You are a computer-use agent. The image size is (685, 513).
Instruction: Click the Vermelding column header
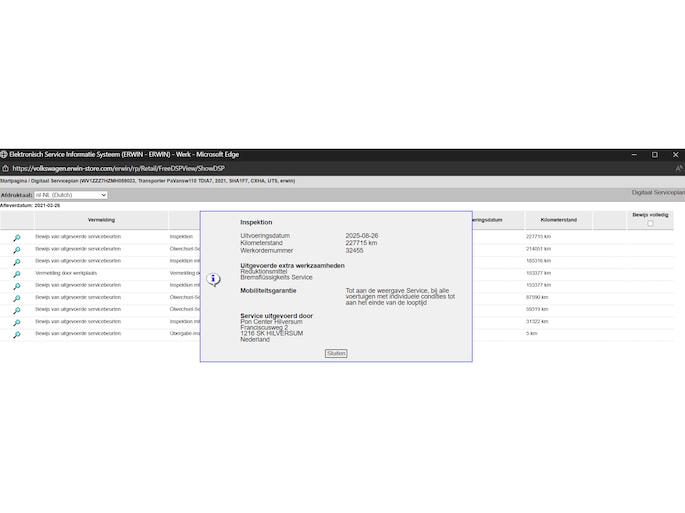[x=101, y=219]
